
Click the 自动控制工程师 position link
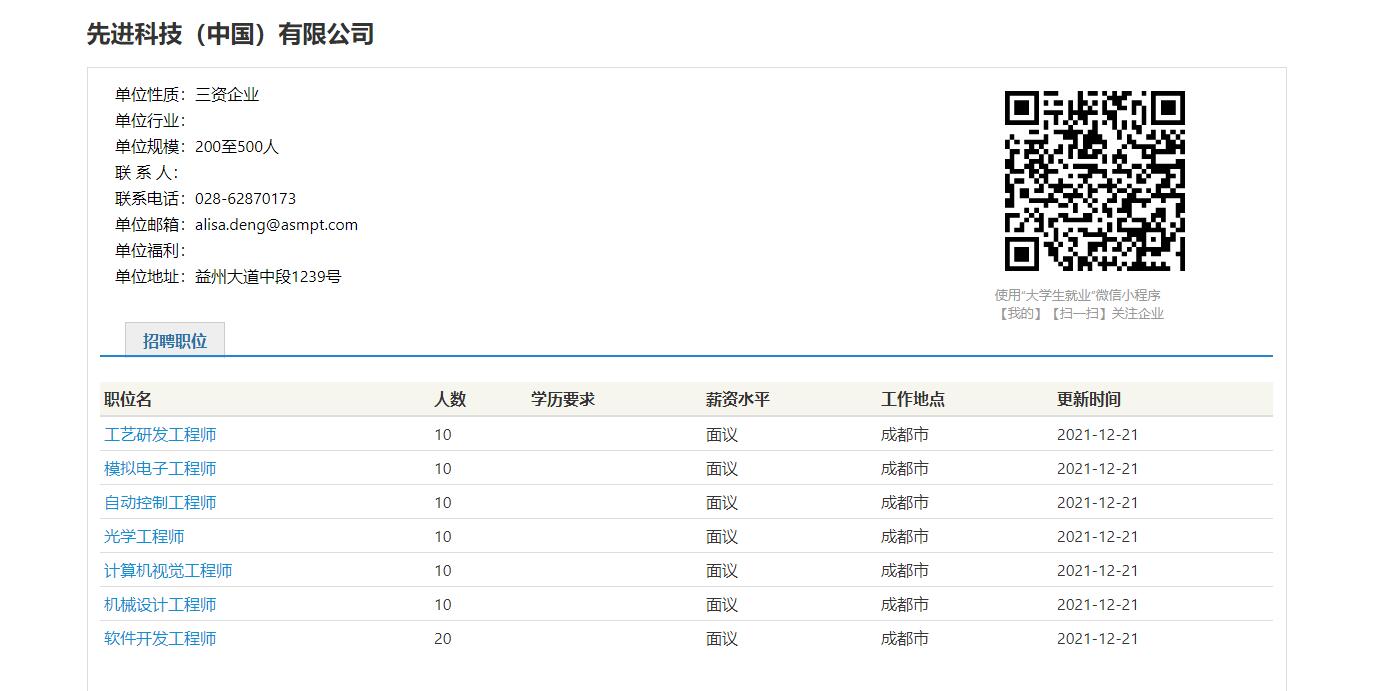pos(160,503)
